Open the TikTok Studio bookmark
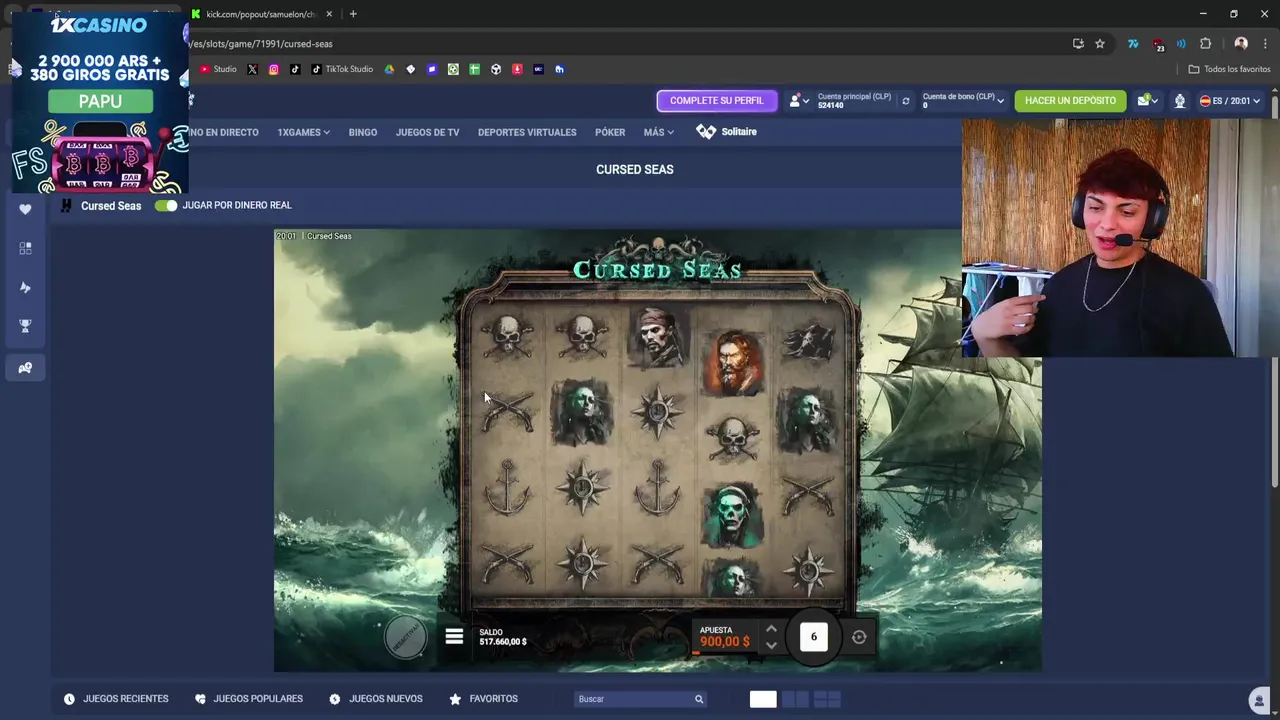 pyautogui.click(x=341, y=69)
